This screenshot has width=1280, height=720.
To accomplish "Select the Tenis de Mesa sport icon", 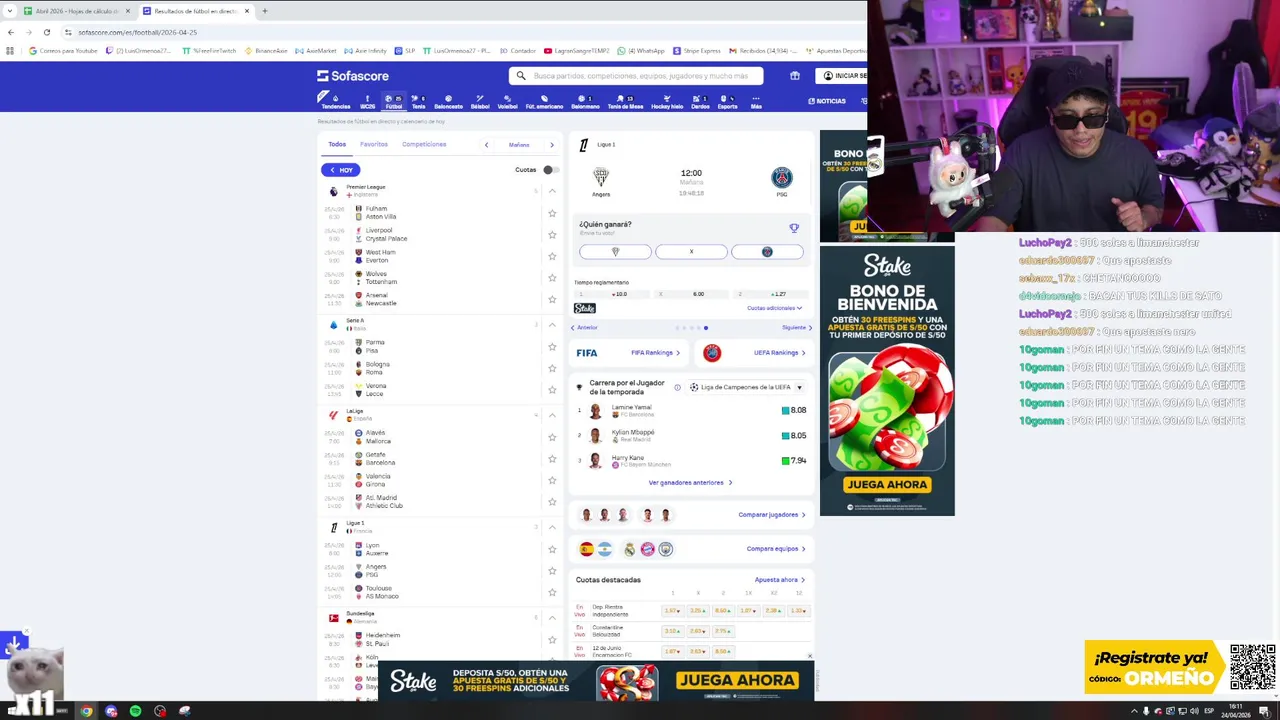I will 625,102.
